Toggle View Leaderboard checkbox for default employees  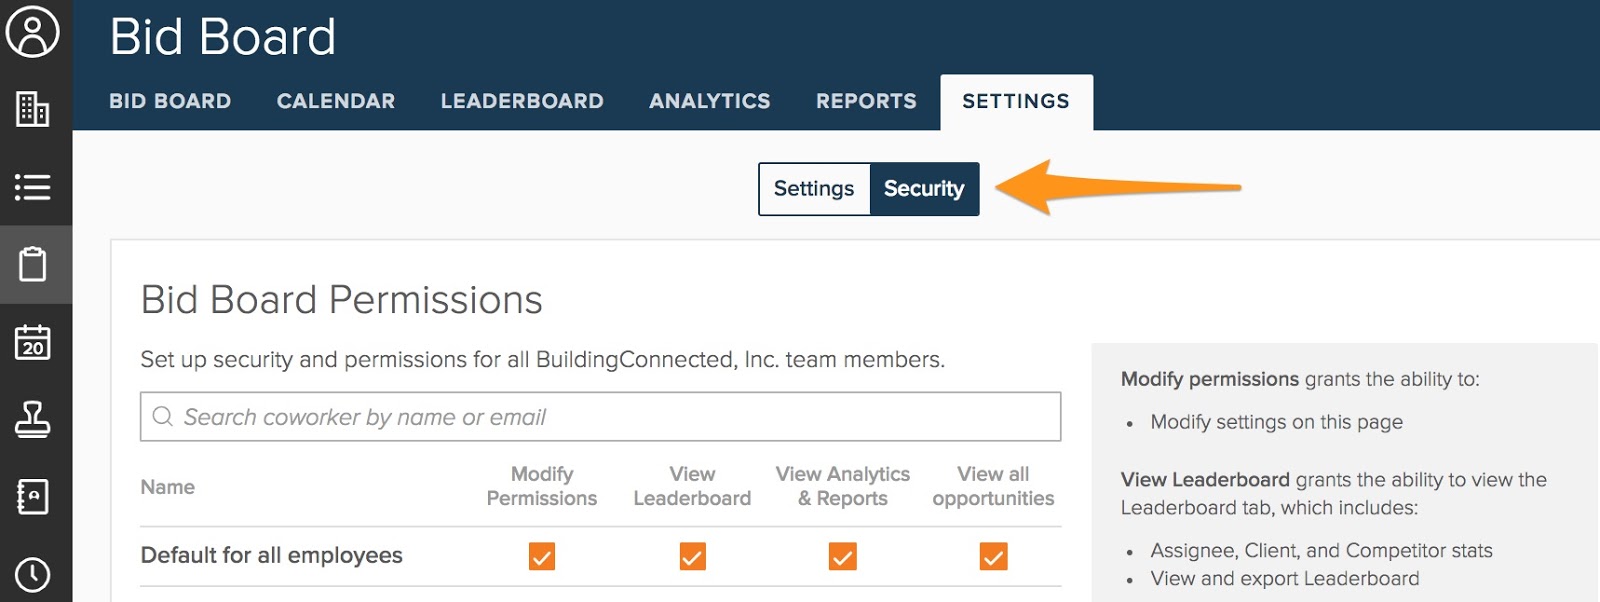[x=692, y=556]
